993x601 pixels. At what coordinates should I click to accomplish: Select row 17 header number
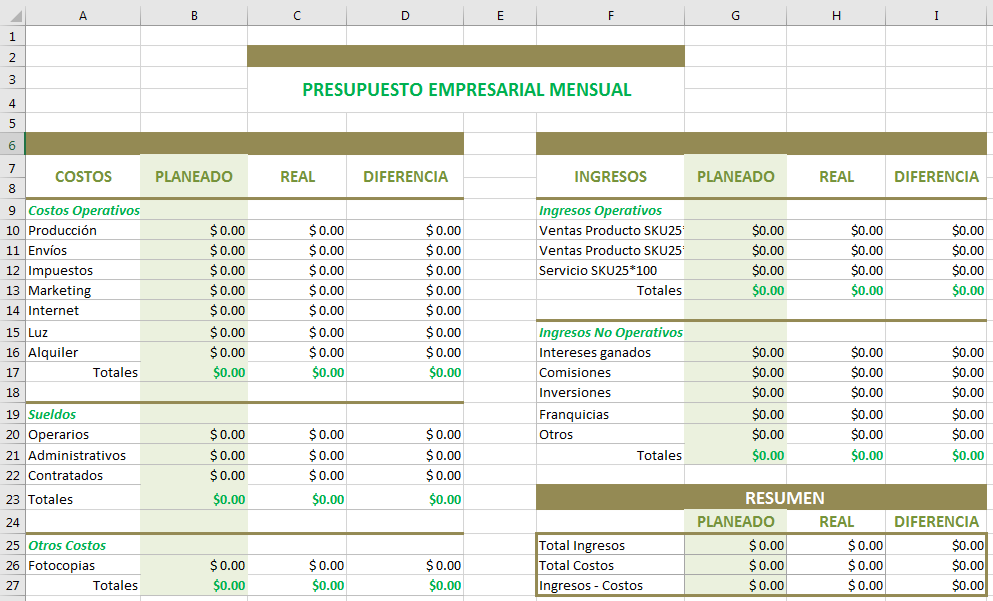12,372
